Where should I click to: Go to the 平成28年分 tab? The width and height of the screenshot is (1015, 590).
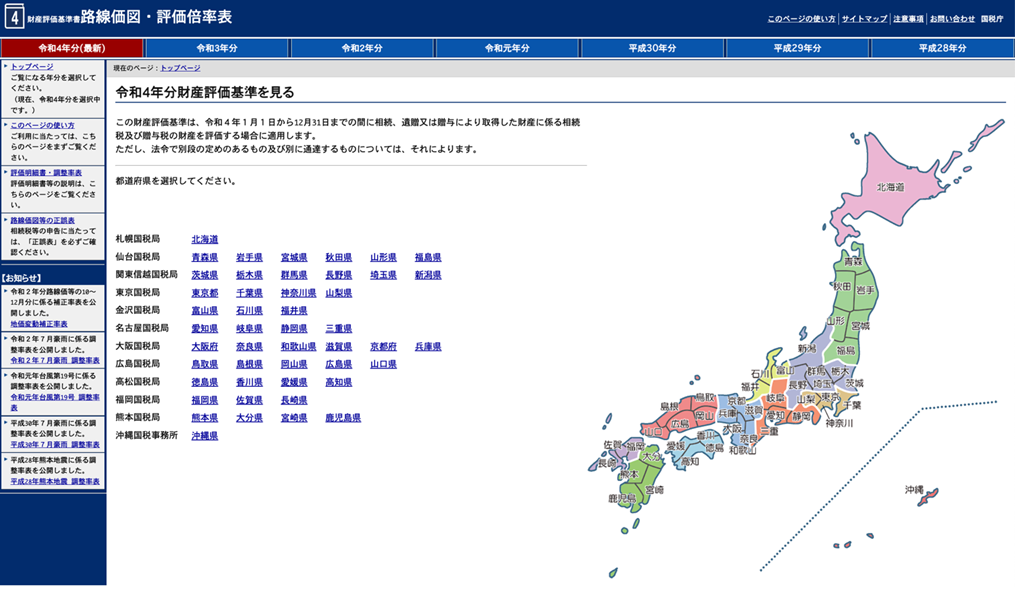(942, 48)
